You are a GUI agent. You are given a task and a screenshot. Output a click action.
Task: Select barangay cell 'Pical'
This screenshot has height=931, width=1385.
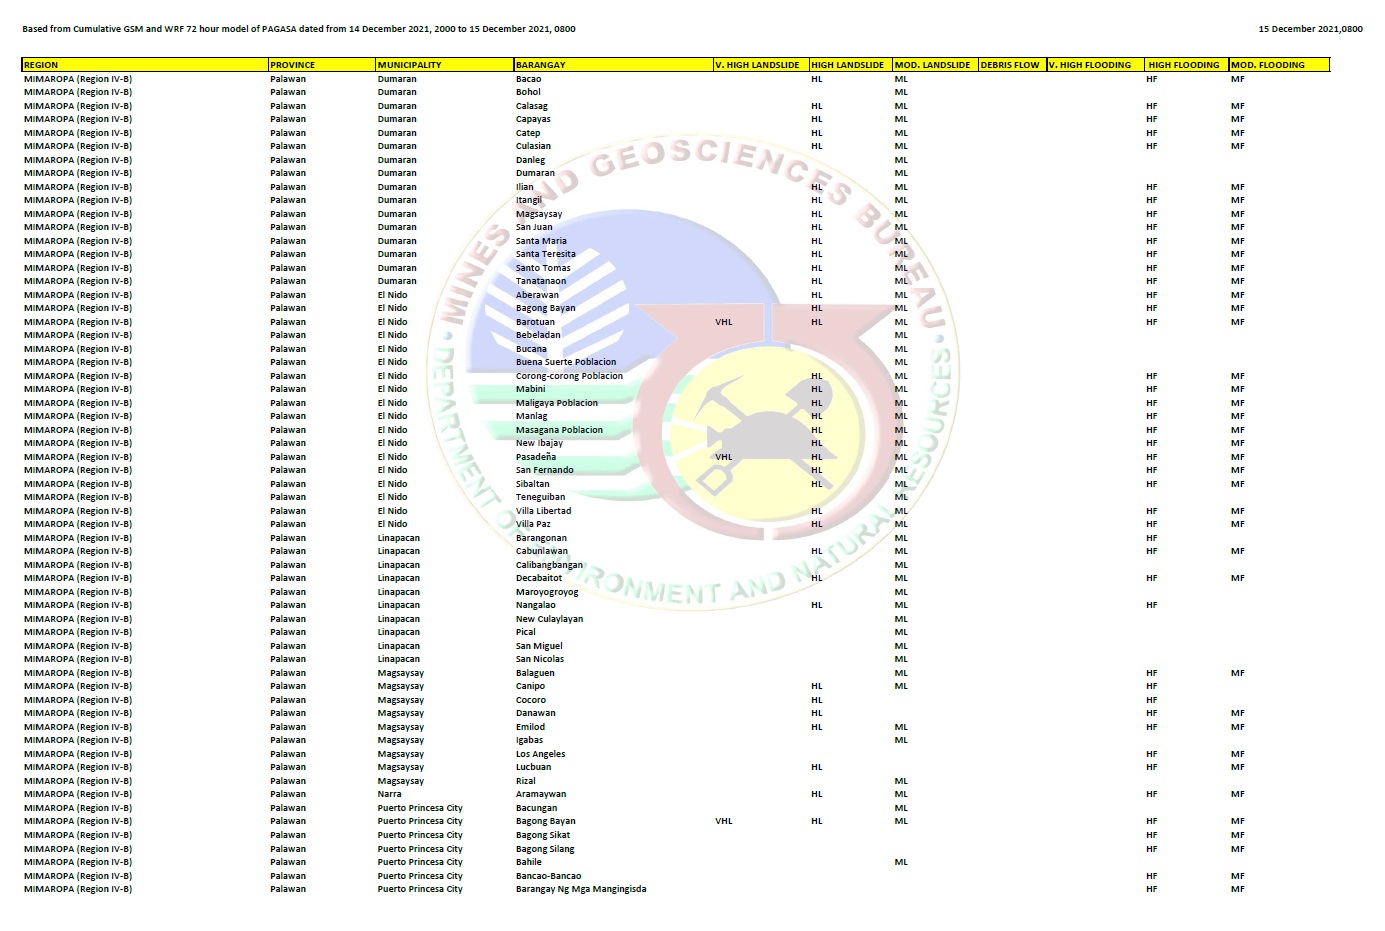pos(525,632)
